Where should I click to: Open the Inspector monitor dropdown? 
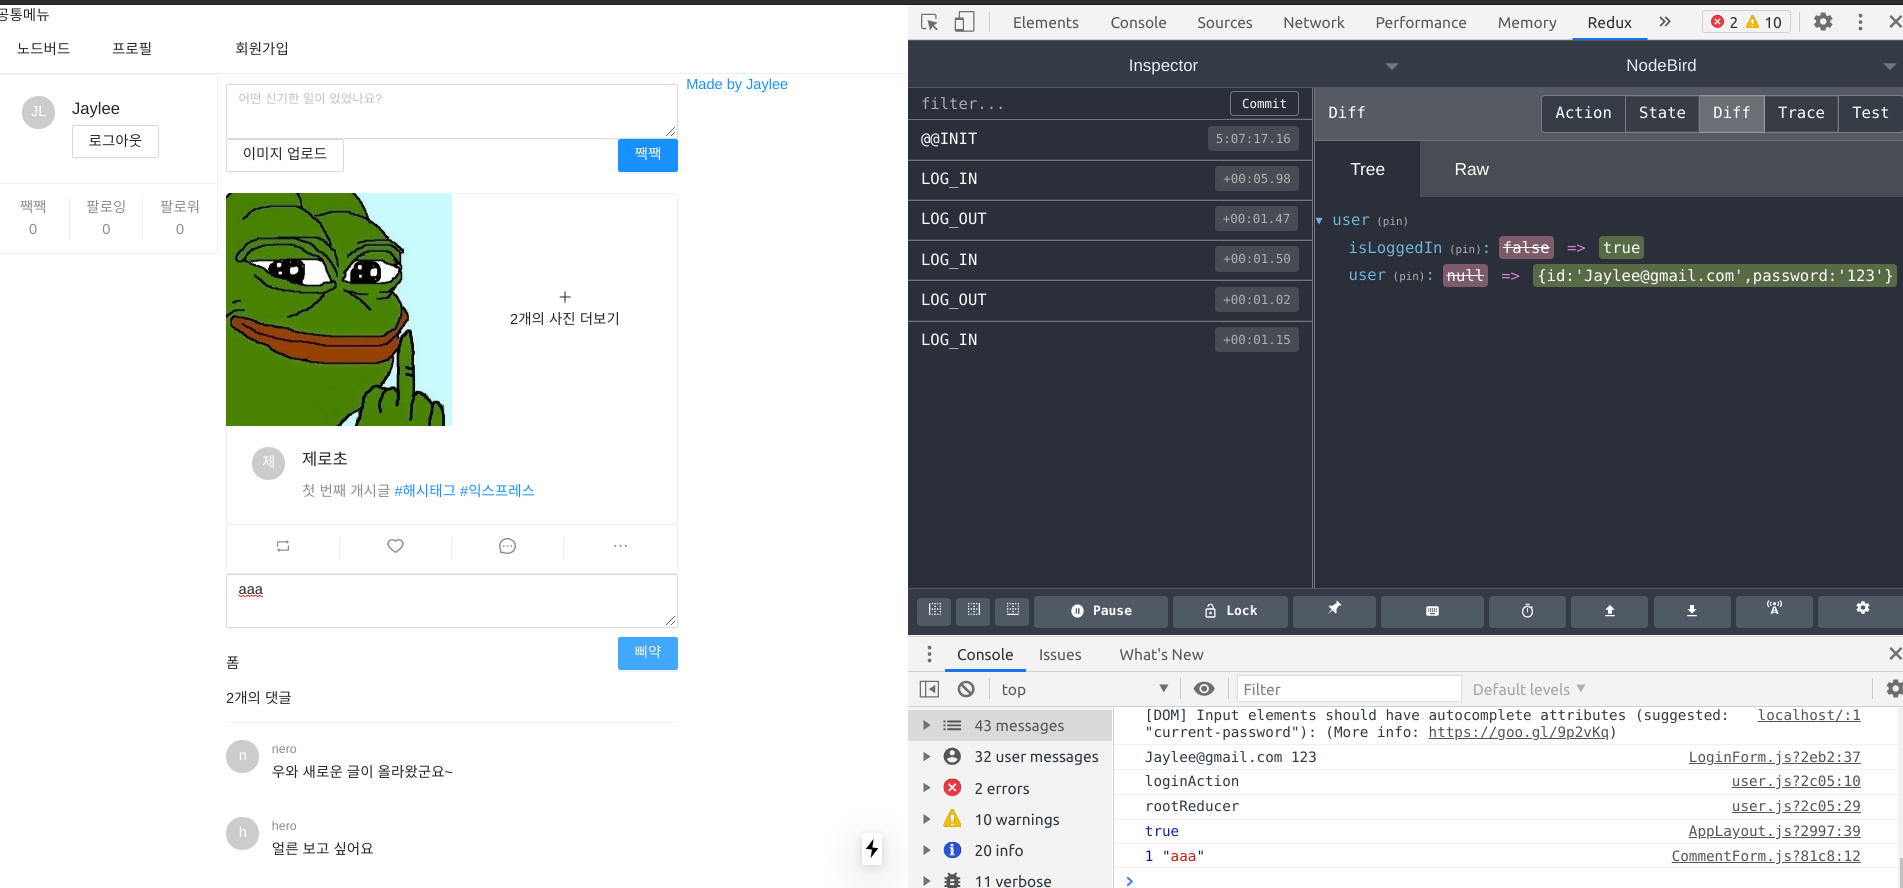click(x=1391, y=66)
